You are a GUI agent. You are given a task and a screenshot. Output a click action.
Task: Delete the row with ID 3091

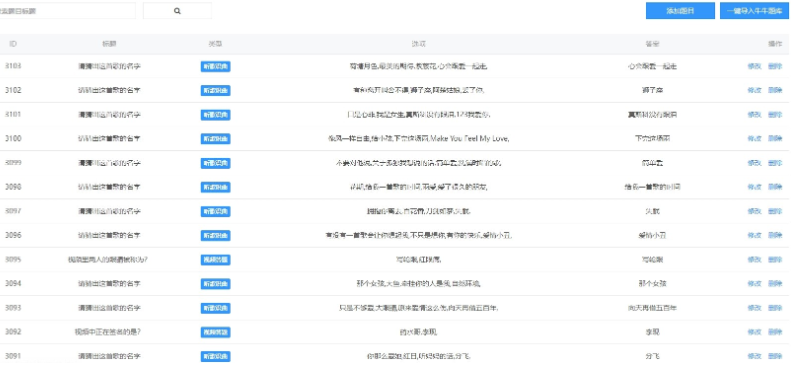click(x=775, y=356)
